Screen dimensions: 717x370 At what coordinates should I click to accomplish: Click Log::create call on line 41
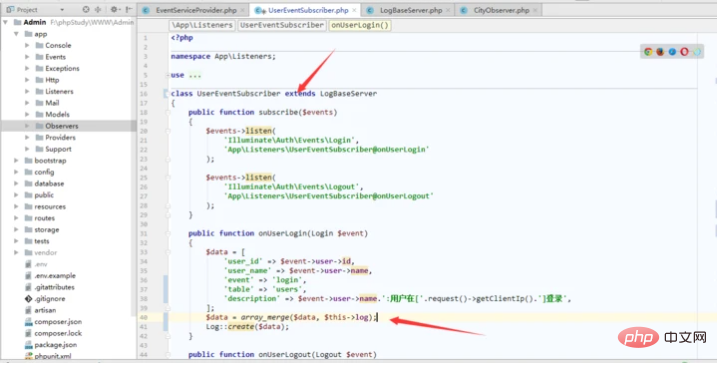point(247,327)
